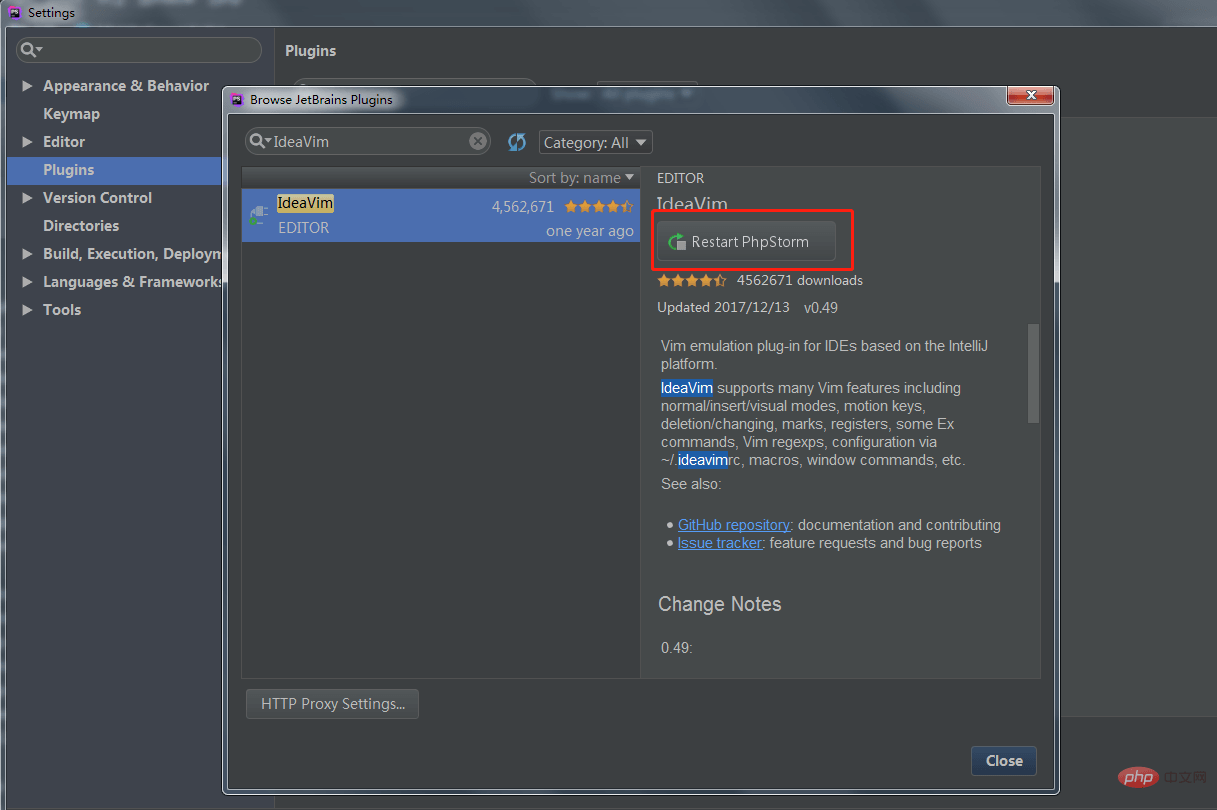Click the plugin description scrollbar
1217x810 pixels.
click(1033, 373)
